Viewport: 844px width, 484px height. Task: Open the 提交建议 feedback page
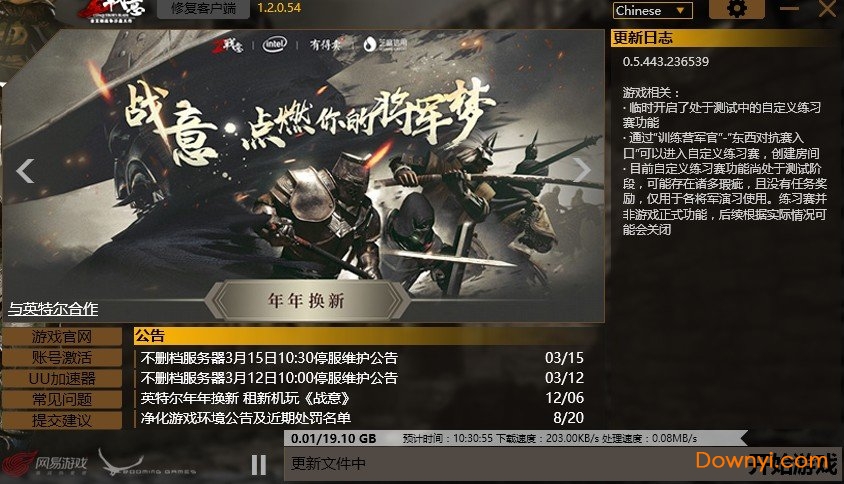click(x=62, y=420)
